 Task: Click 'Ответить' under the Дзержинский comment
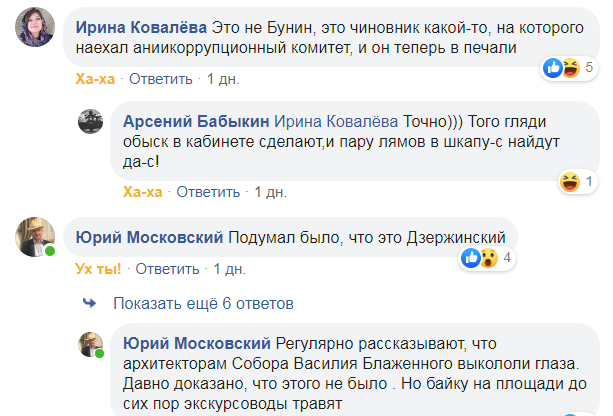[167, 268]
